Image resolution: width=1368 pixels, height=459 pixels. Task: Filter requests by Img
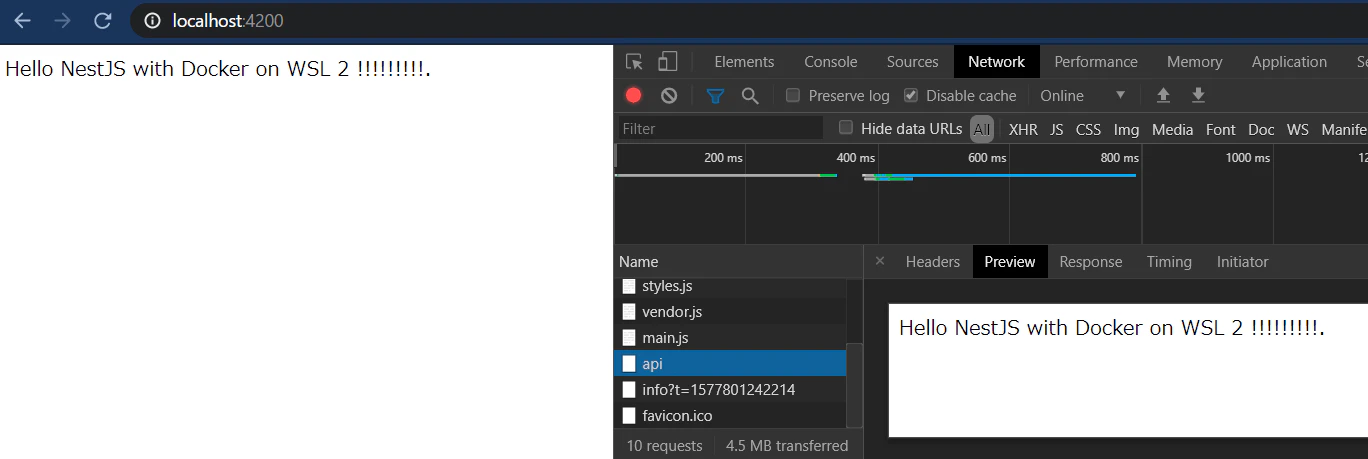[x=1126, y=129]
